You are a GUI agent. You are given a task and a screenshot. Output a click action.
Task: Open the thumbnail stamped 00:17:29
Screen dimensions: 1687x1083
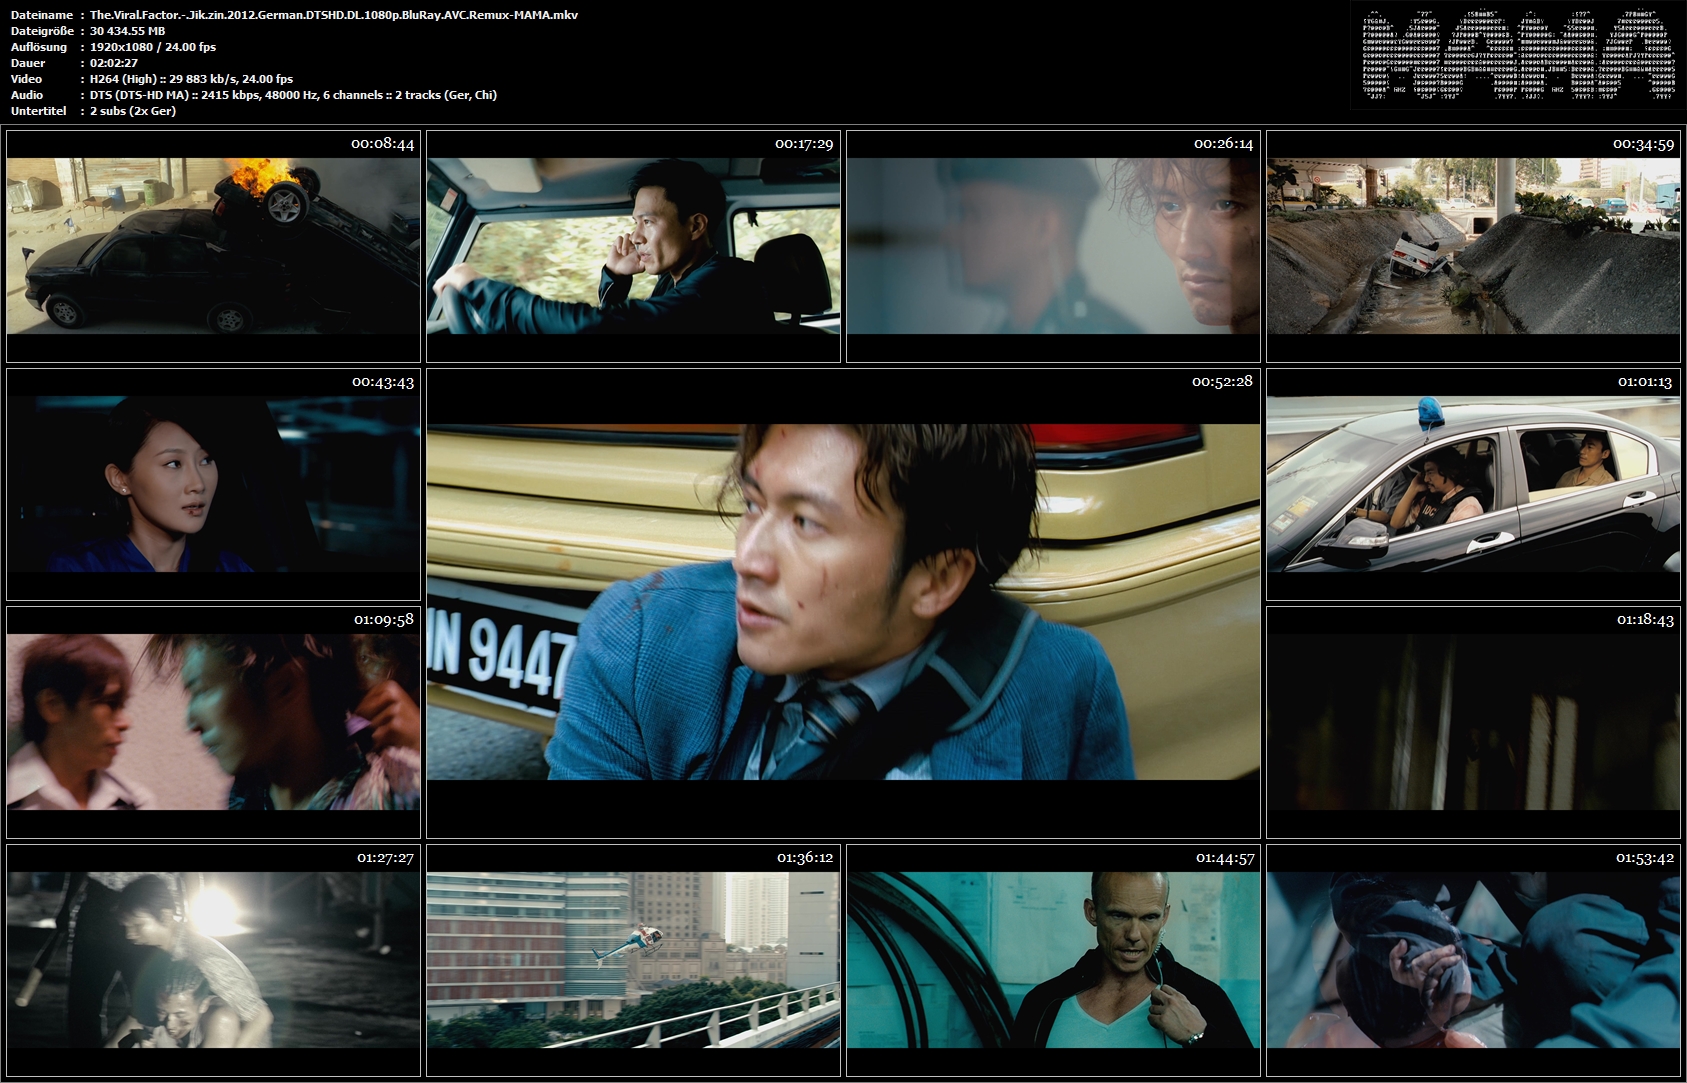(633, 246)
